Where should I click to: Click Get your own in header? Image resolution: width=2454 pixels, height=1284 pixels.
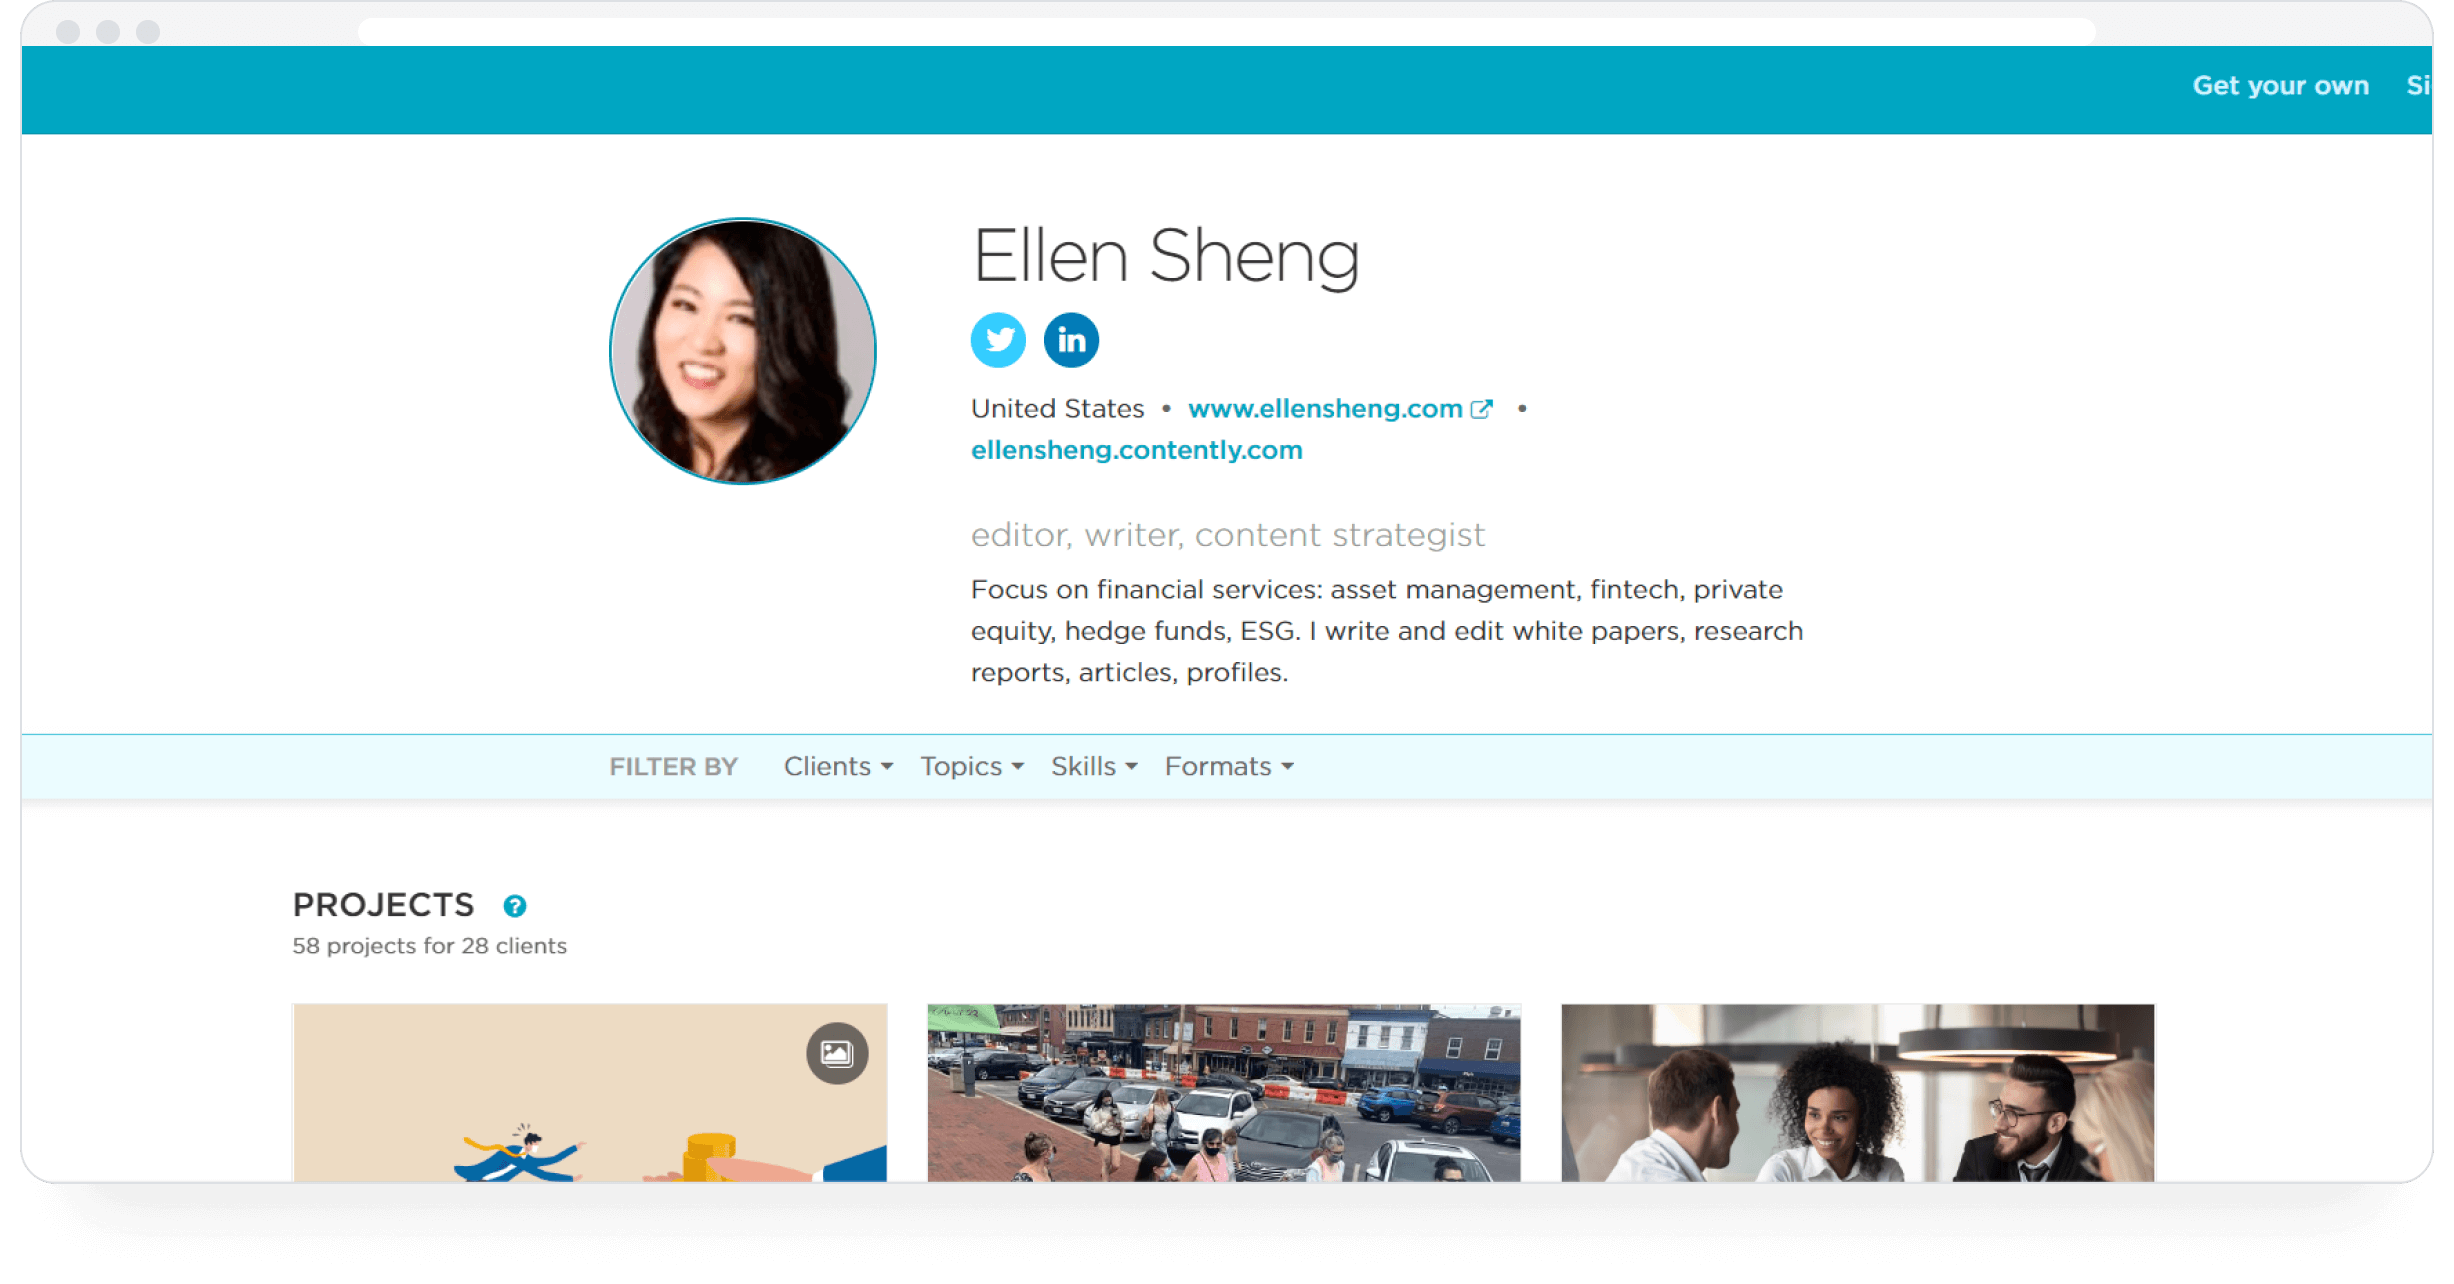(x=2280, y=86)
